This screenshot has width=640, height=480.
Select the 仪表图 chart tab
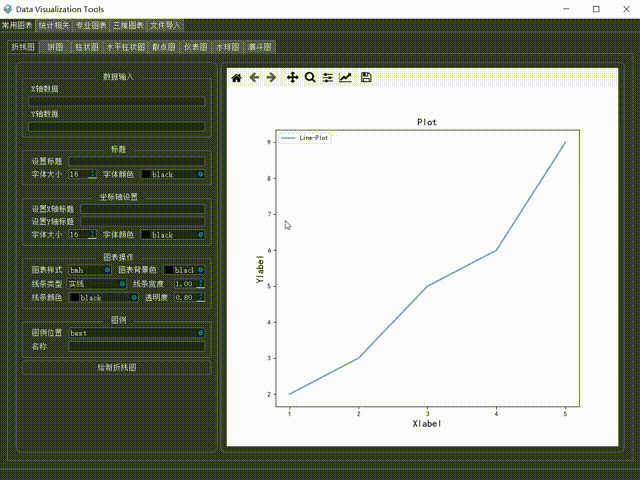(196, 47)
